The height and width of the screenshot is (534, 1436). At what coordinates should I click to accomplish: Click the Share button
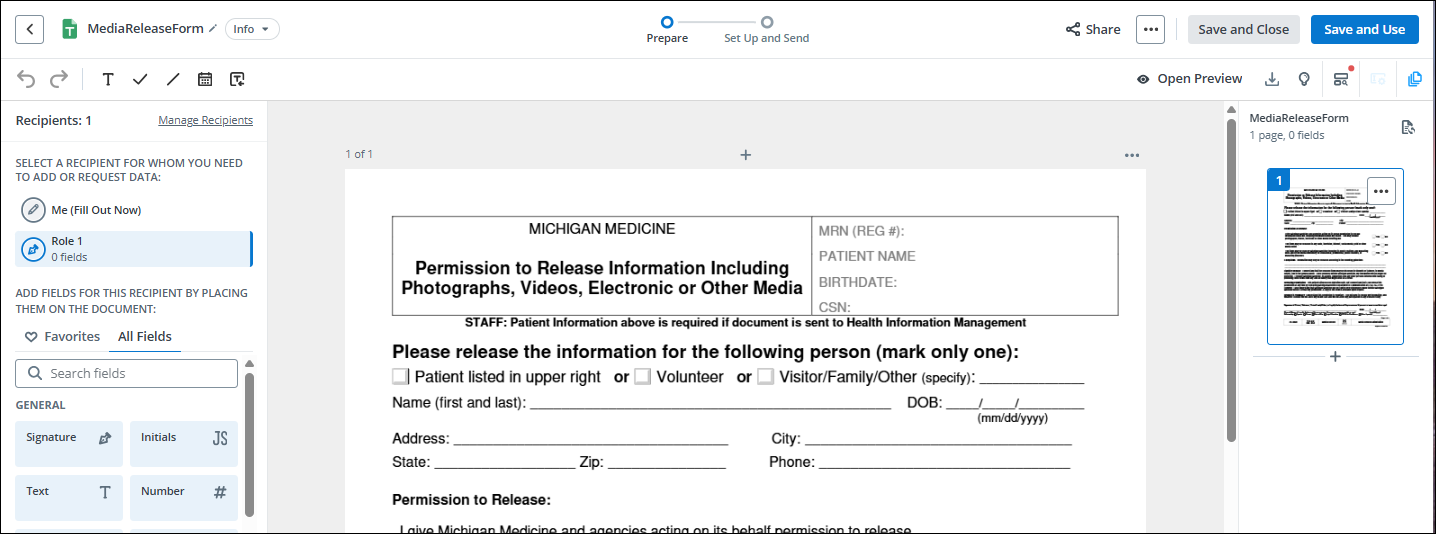(1093, 29)
